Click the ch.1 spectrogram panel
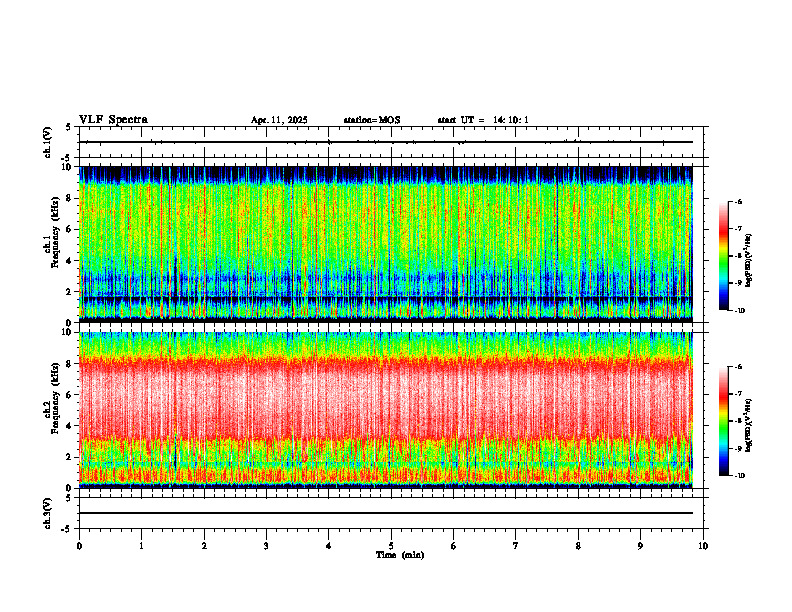This screenshot has height=612, width=792. 386,244
